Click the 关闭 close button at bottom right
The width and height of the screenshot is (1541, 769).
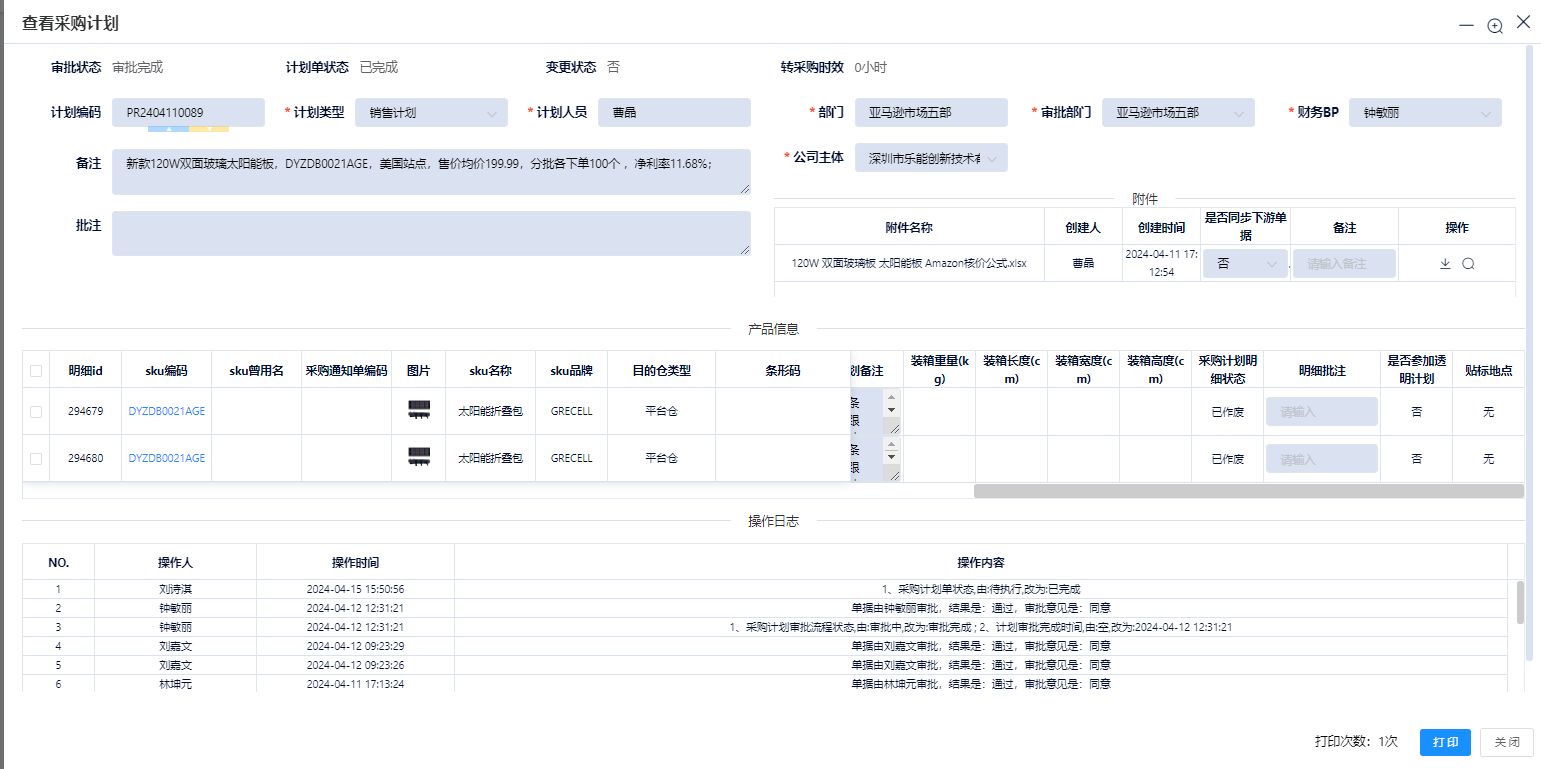click(x=1506, y=742)
